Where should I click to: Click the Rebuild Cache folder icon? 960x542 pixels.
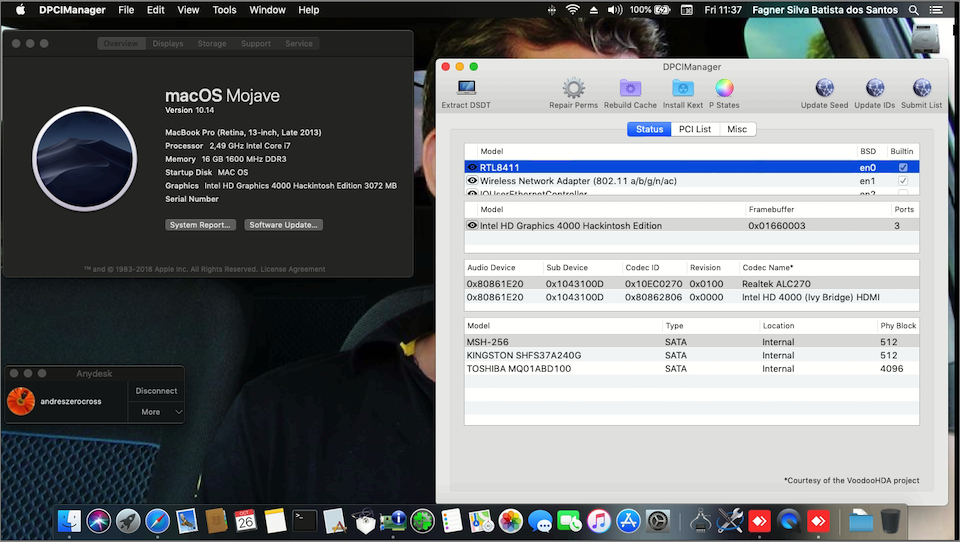[x=630, y=88]
